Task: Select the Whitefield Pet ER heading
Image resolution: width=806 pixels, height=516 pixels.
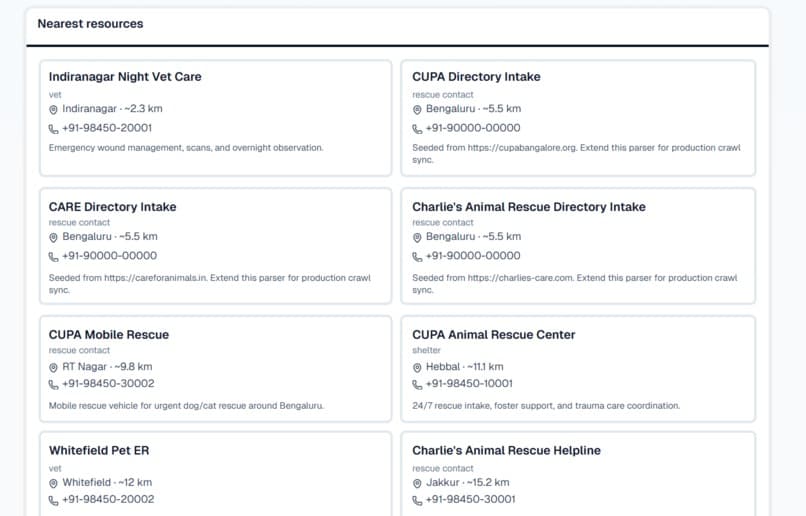Action: [x=99, y=450]
